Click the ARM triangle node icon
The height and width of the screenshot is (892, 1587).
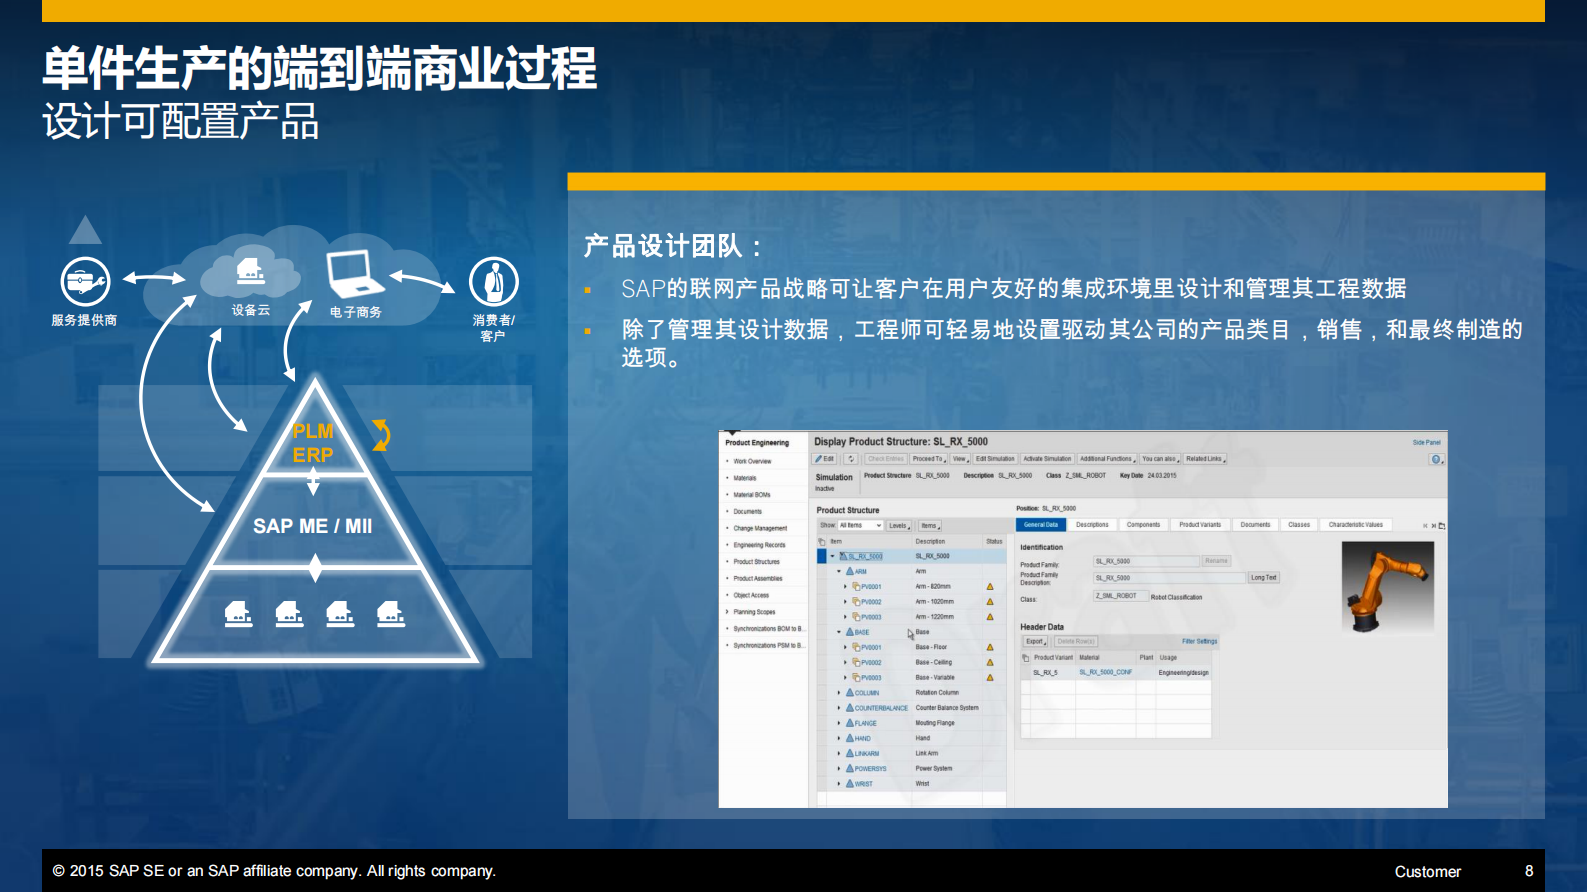click(x=850, y=571)
